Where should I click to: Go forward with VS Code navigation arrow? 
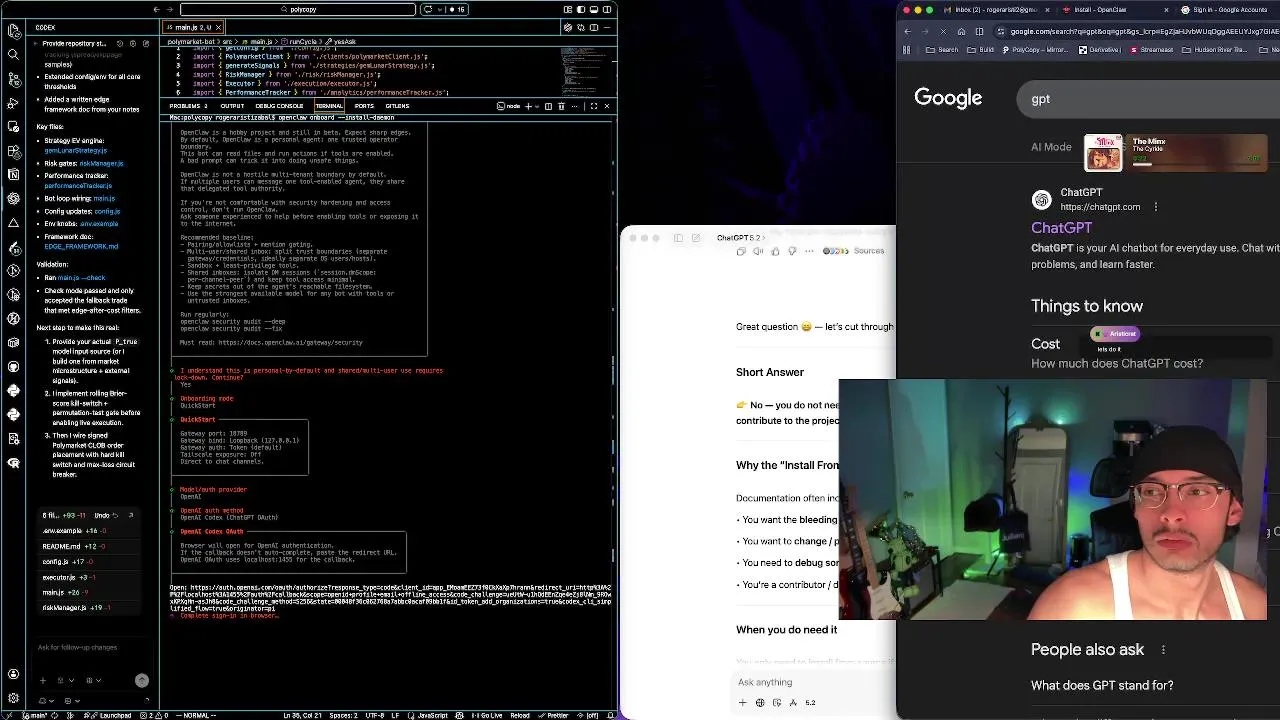pos(170,9)
